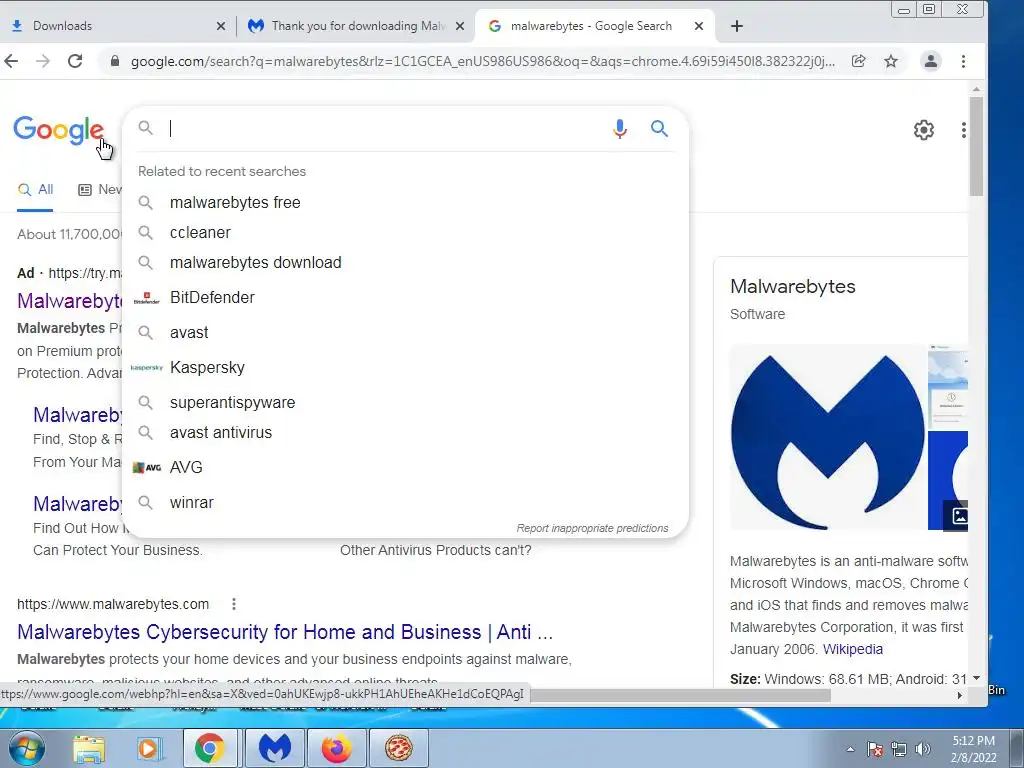The image size is (1024, 768).
Task: Start voice search with microphone icon
Action: point(620,129)
